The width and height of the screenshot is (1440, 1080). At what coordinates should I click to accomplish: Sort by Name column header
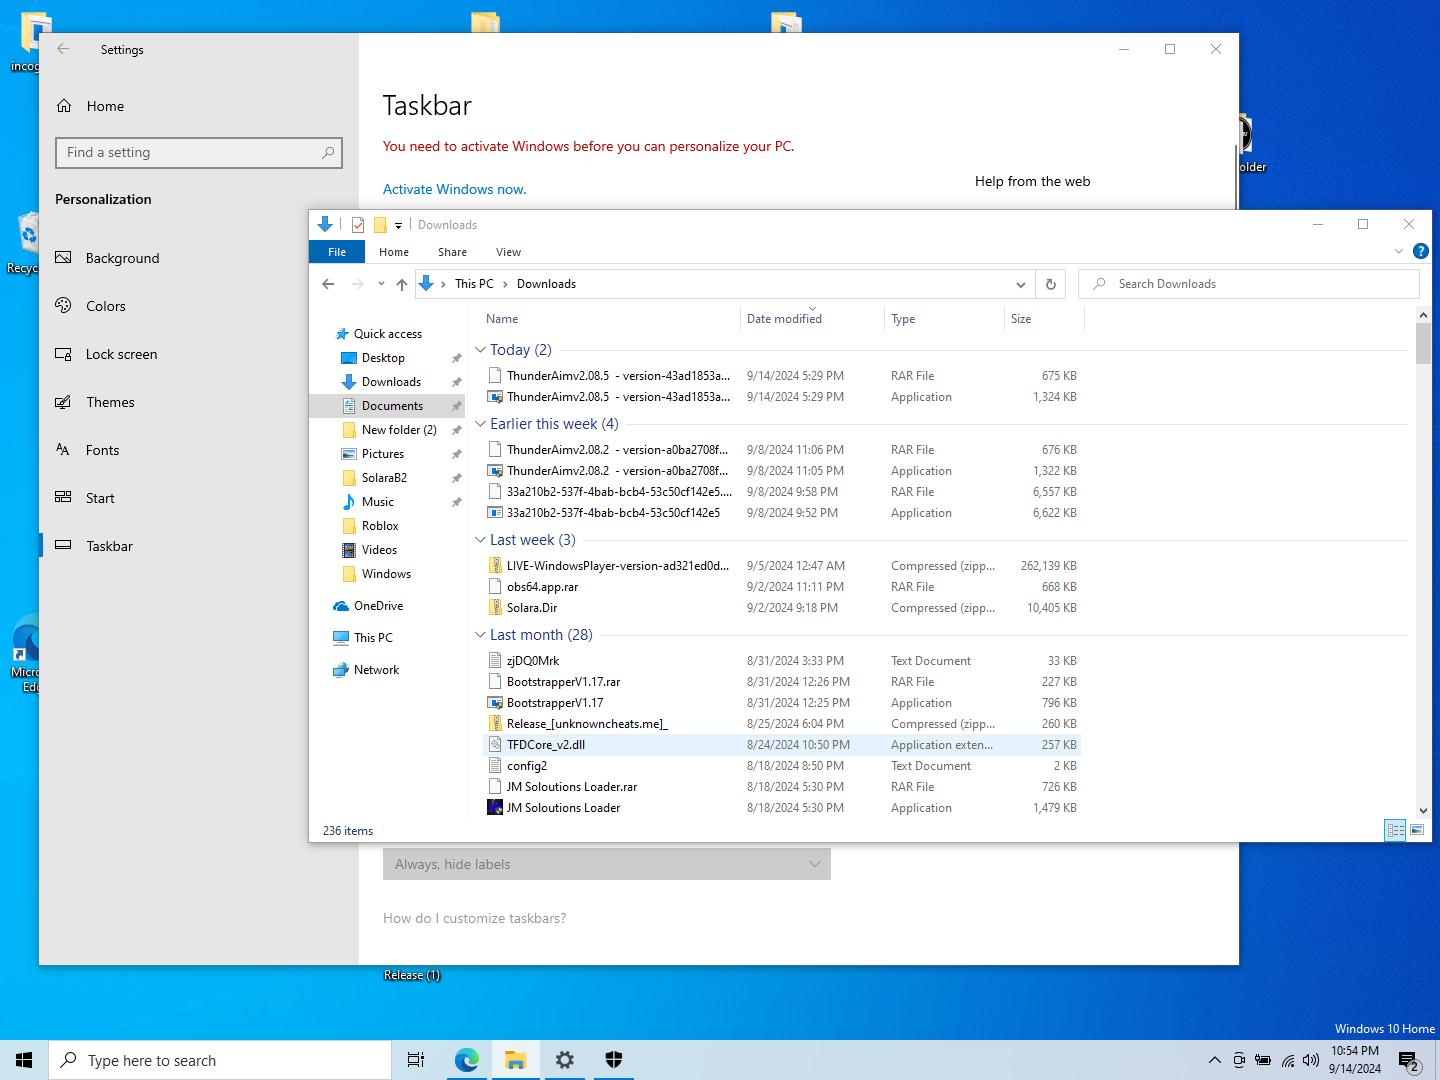[610, 319]
